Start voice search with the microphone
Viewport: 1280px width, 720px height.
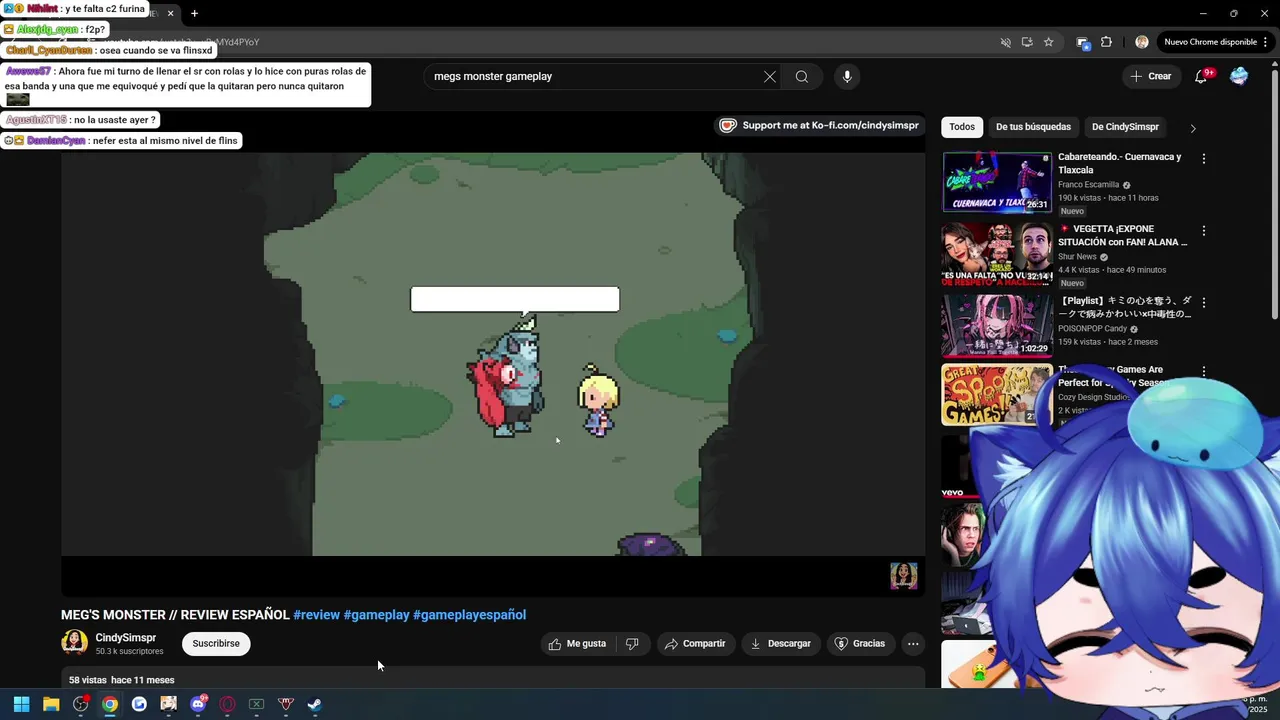[847, 77]
